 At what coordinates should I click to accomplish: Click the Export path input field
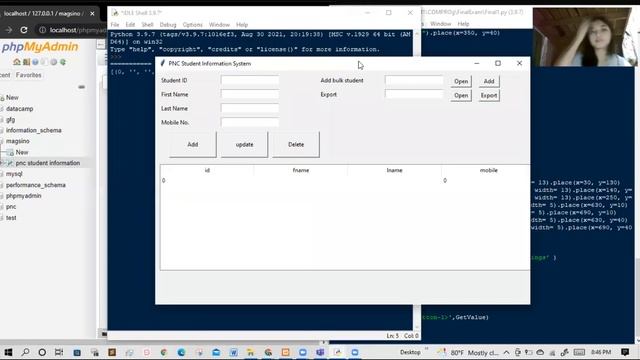click(x=414, y=94)
